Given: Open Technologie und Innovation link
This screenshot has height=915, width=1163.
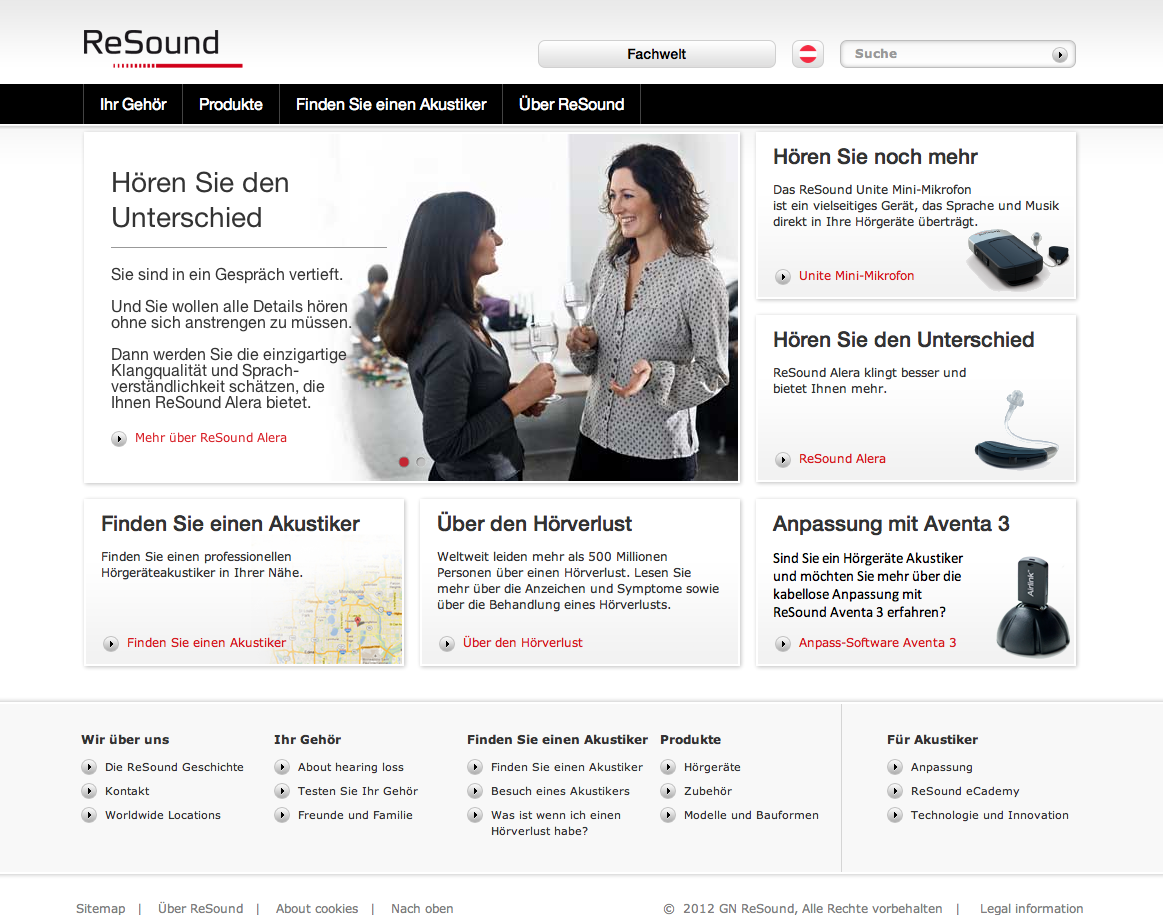Looking at the screenshot, I should 989,815.
